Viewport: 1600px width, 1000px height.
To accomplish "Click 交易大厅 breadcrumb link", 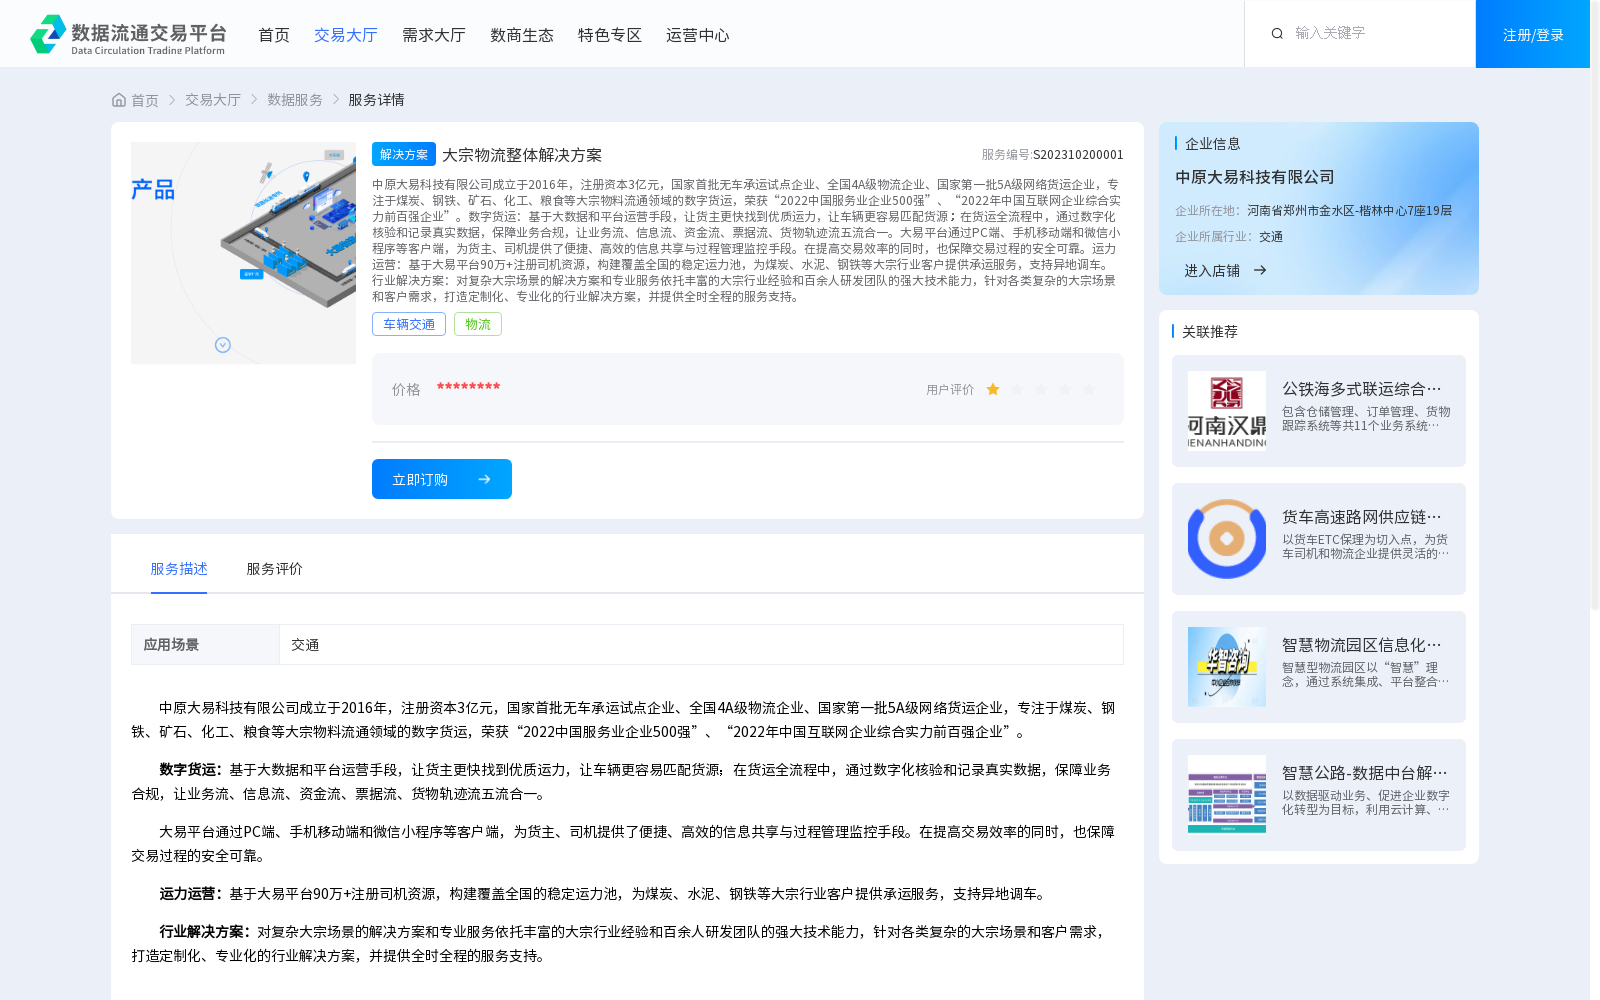I will [213, 100].
